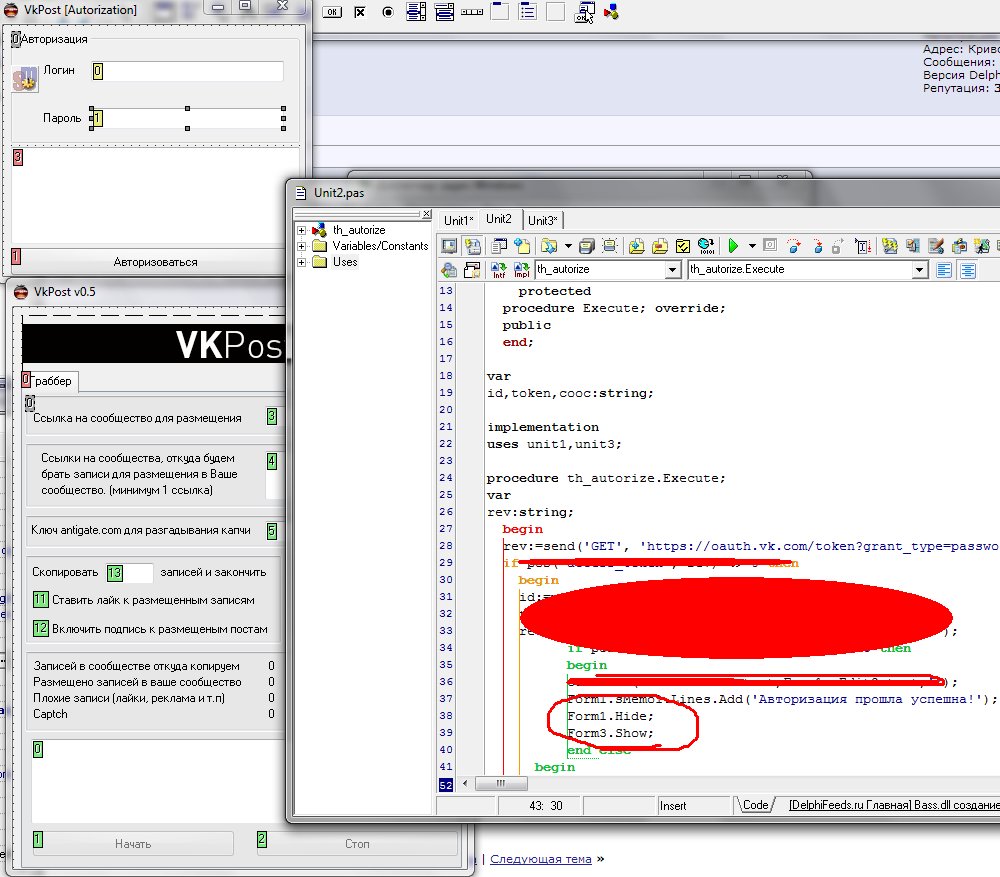Click the editor horizontal scrollbar thumb
Viewport: 1000px width, 877px height.
[x=501, y=783]
